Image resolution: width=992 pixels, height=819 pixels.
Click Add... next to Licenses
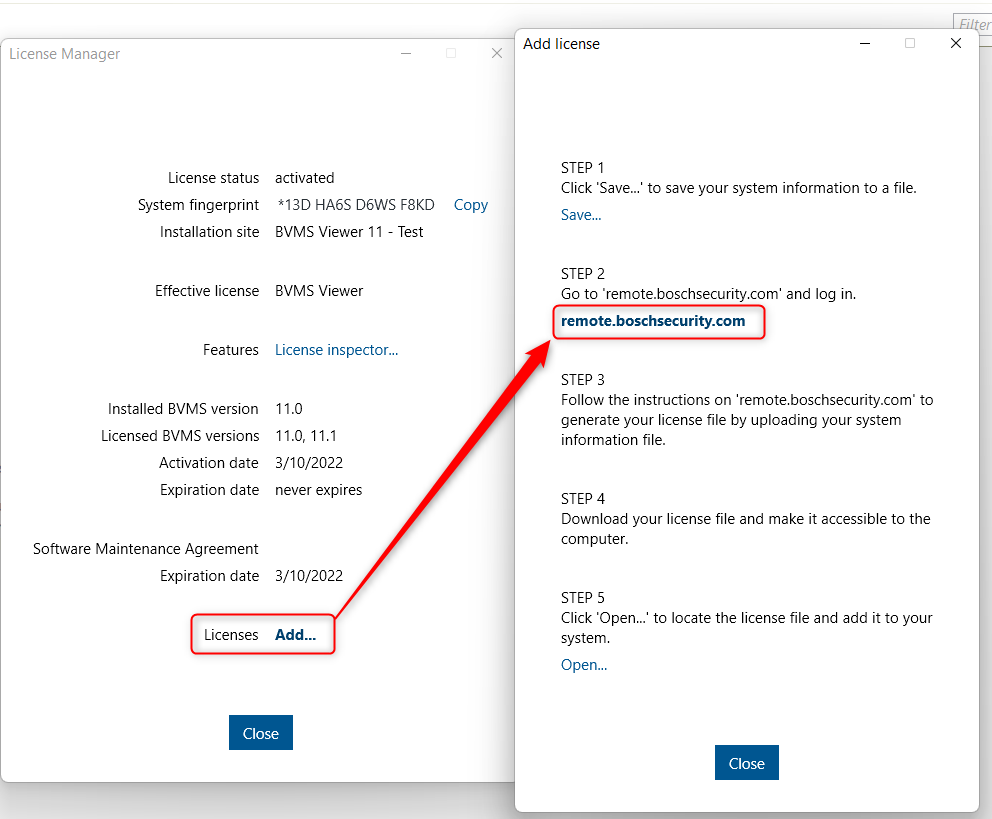click(295, 635)
